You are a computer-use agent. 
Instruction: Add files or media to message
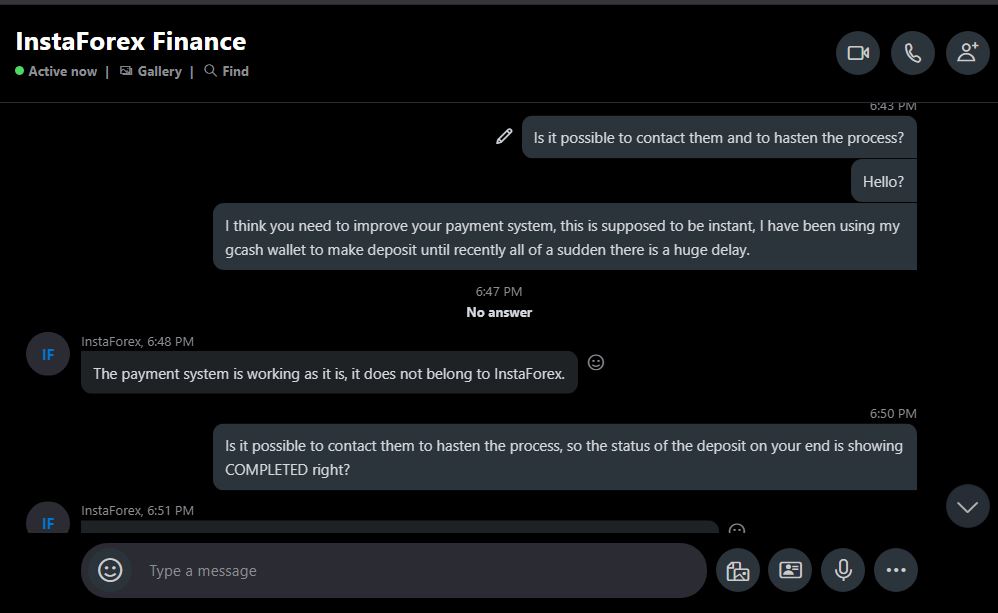coord(738,571)
